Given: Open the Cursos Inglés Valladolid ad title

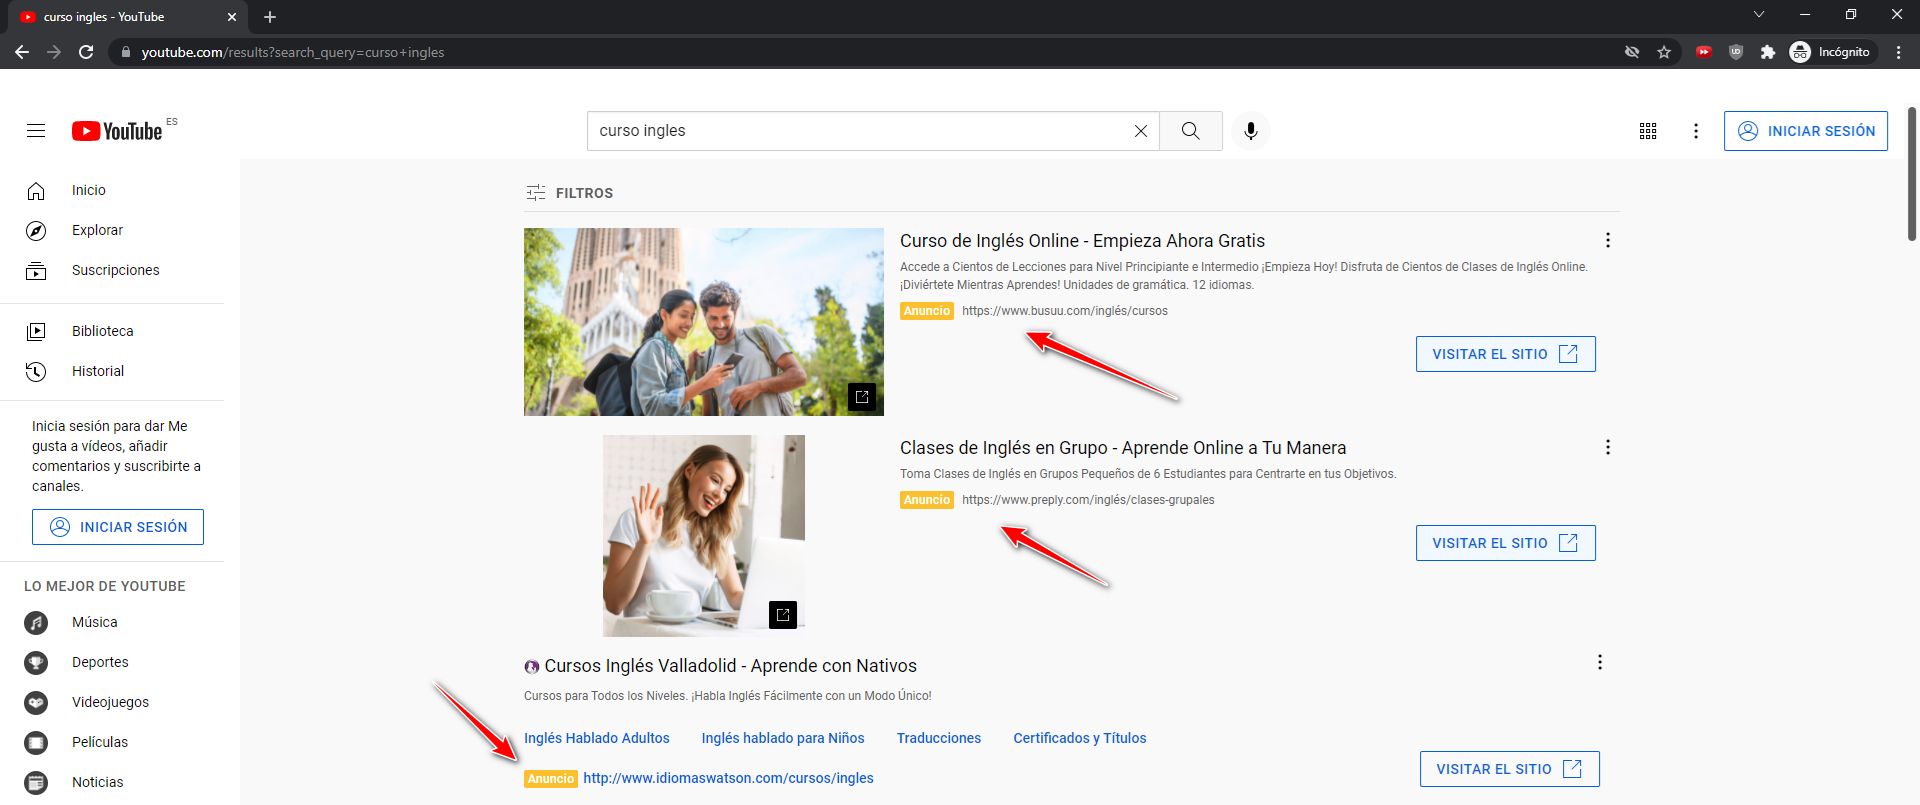Looking at the screenshot, I should [730, 666].
